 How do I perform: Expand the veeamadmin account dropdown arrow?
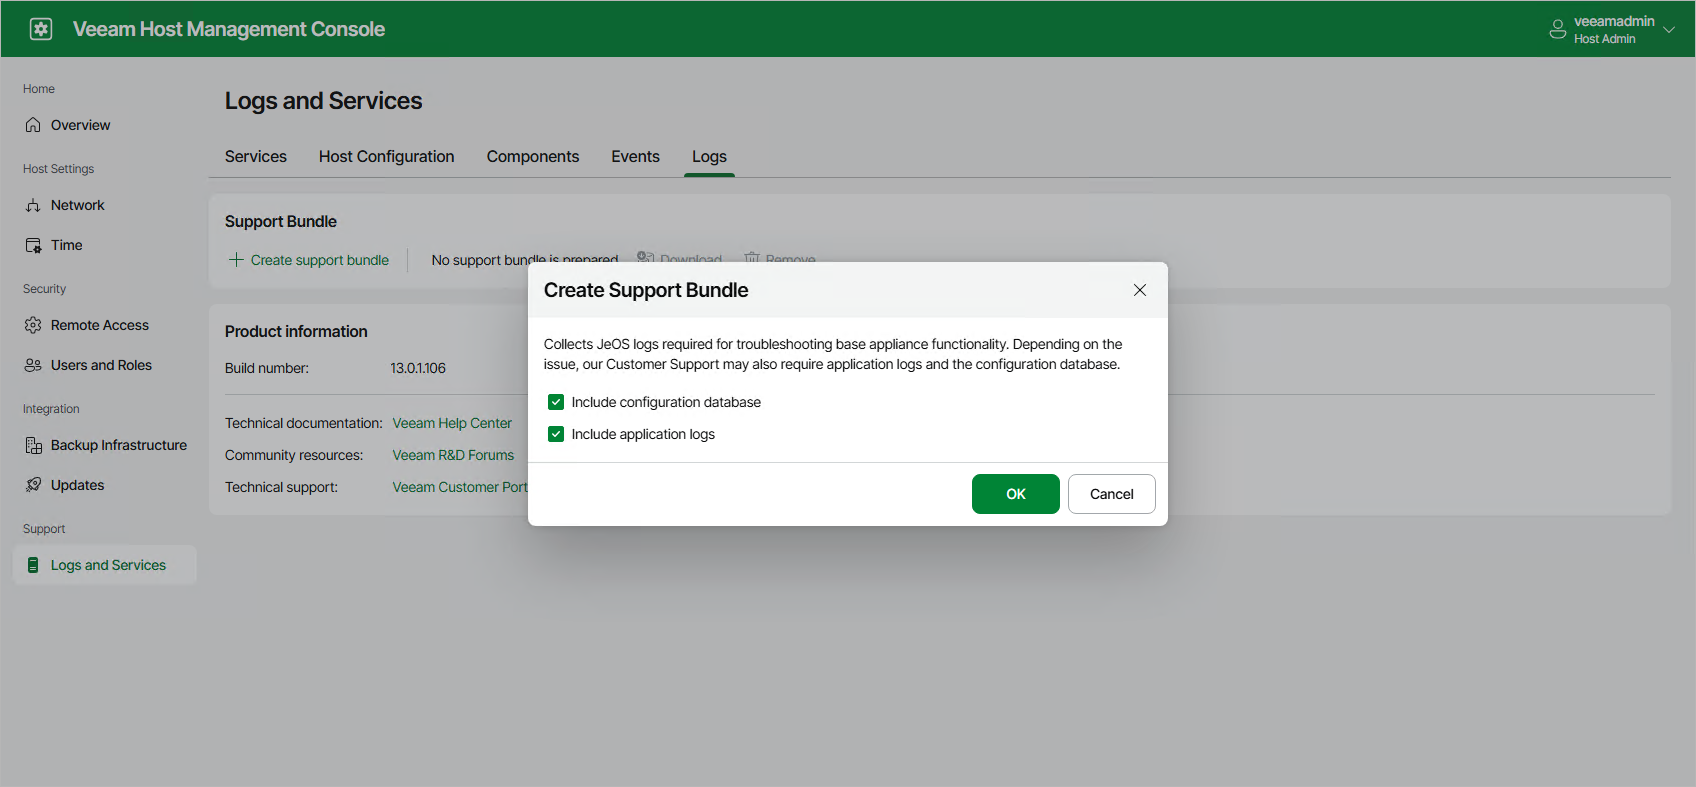pos(1668,30)
